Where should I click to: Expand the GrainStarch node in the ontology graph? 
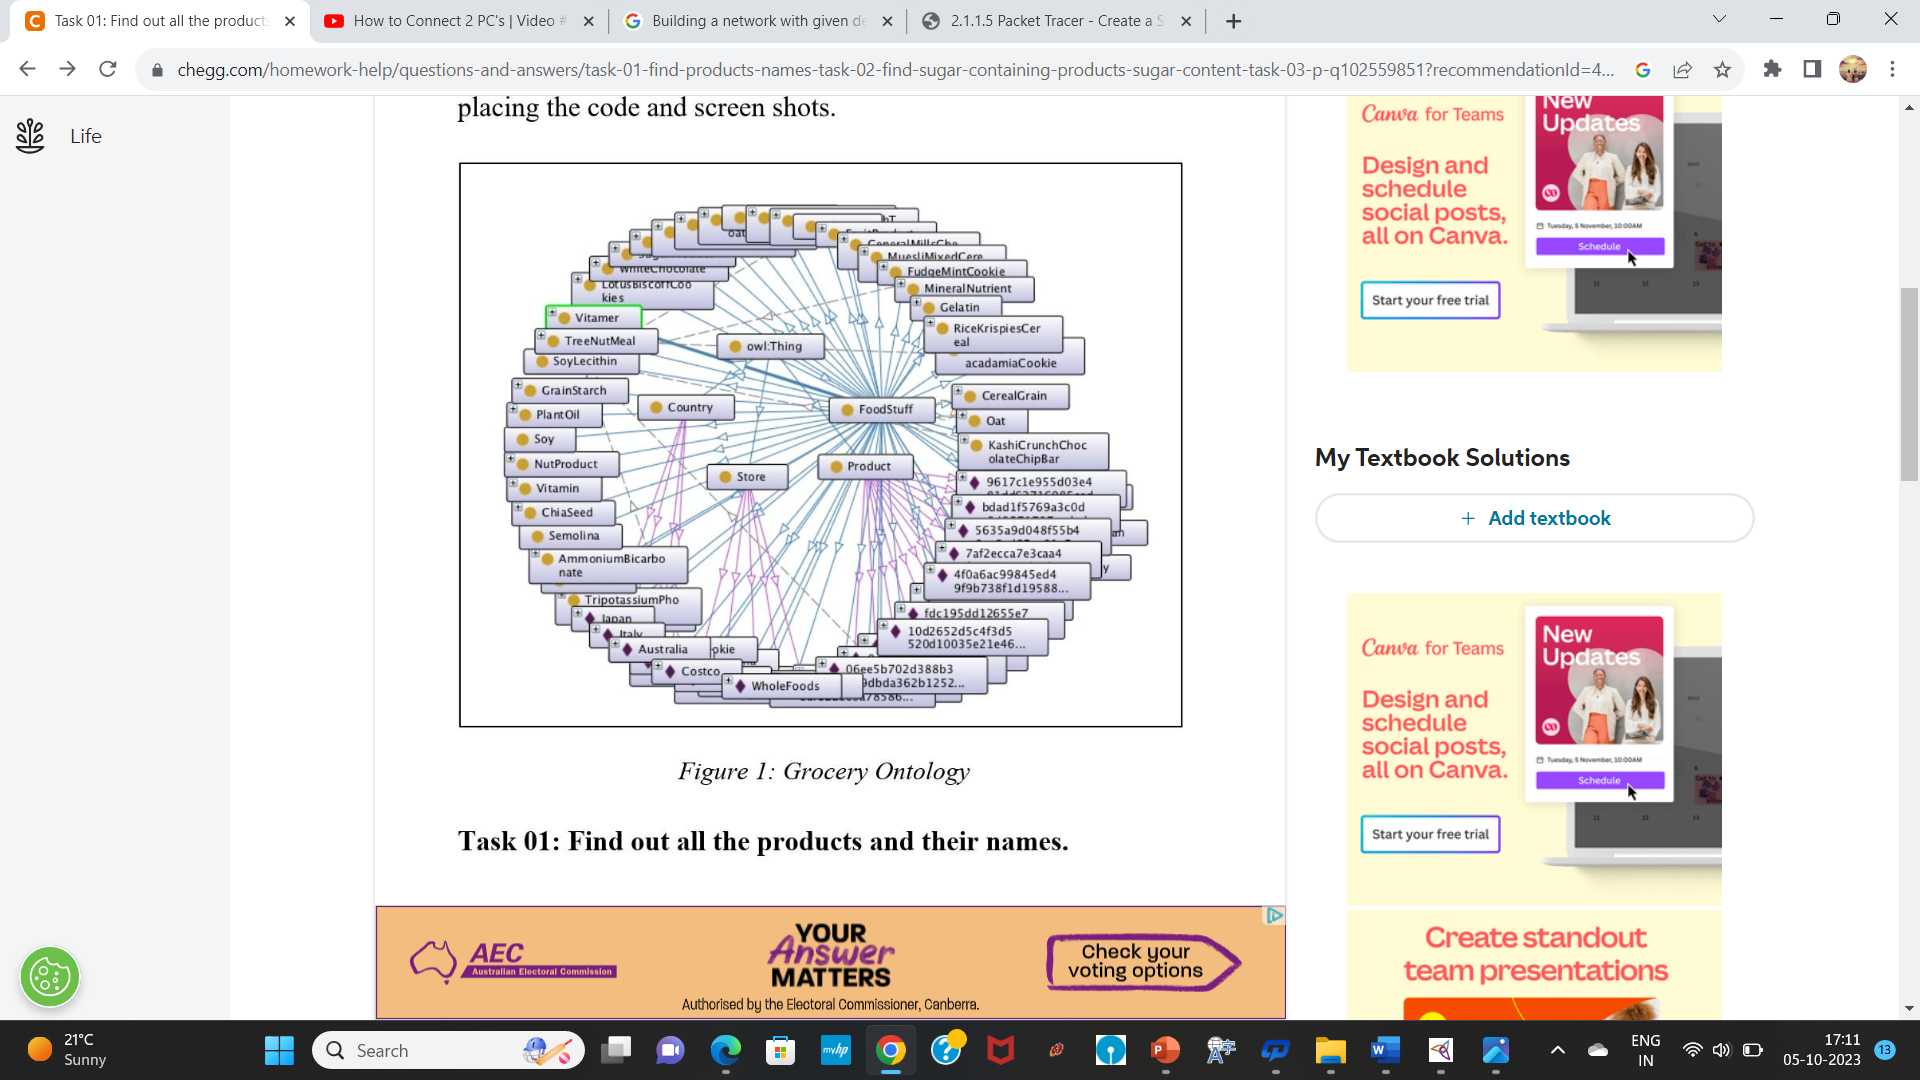[516, 383]
